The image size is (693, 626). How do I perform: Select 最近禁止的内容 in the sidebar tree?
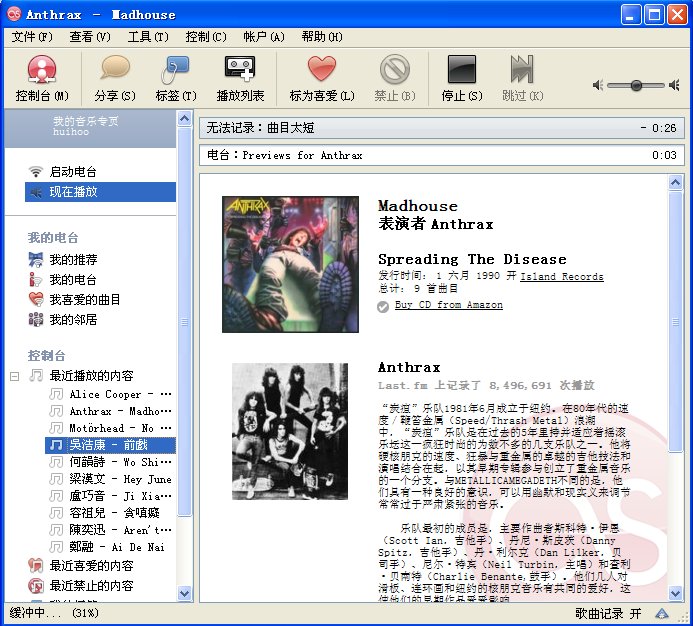91,586
